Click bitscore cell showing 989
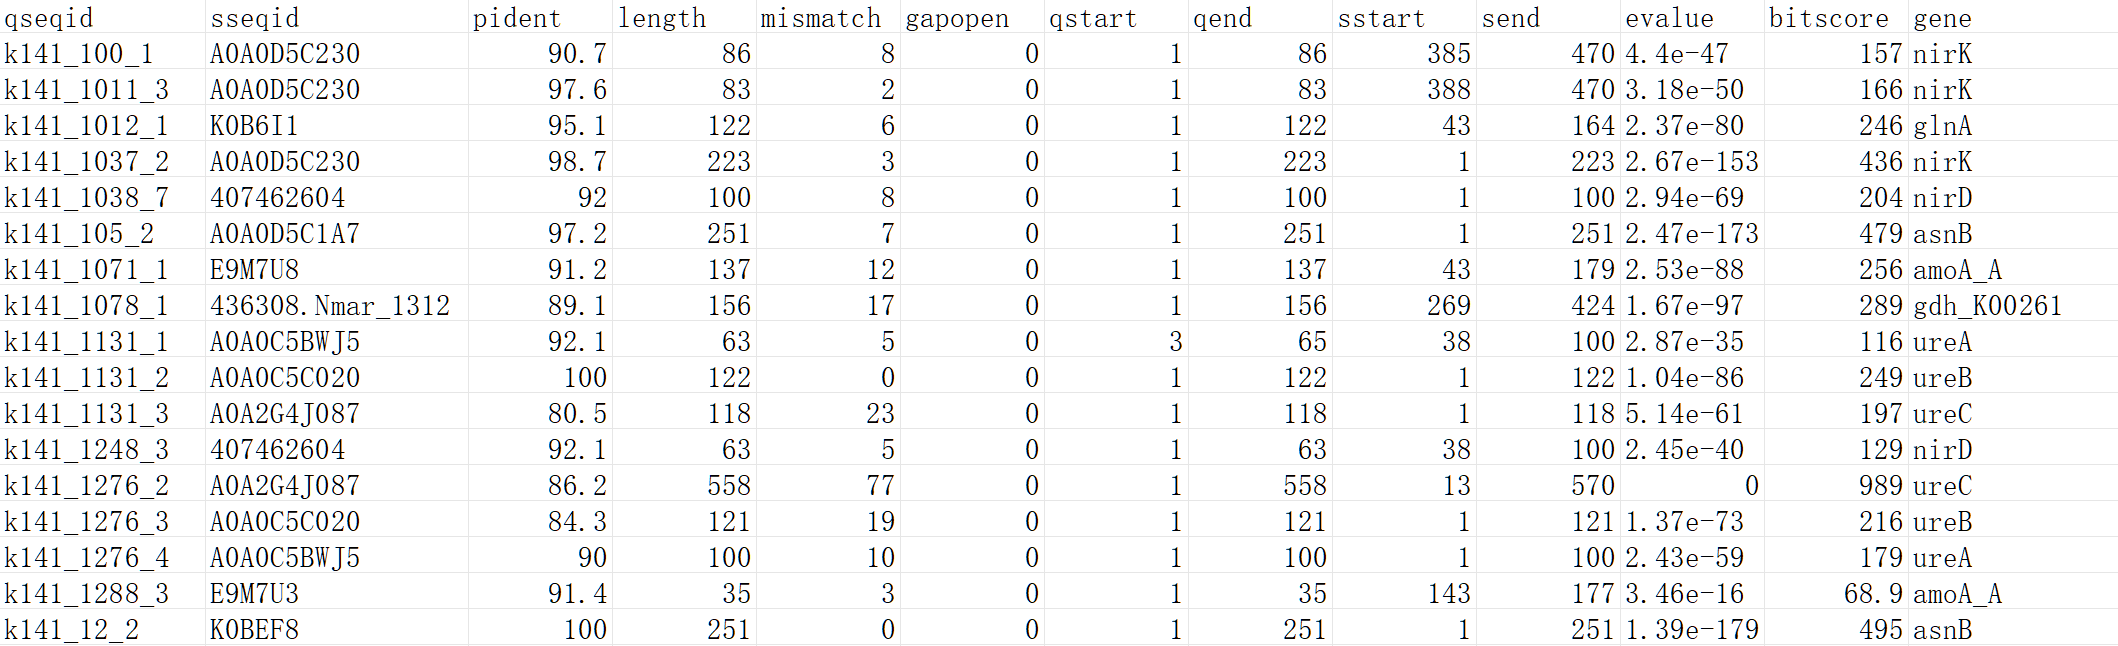The height and width of the screenshot is (646, 2118). coord(1836,485)
